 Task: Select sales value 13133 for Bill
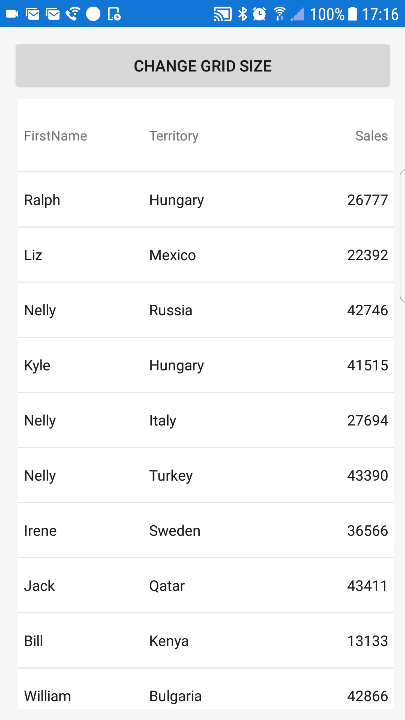click(x=368, y=641)
